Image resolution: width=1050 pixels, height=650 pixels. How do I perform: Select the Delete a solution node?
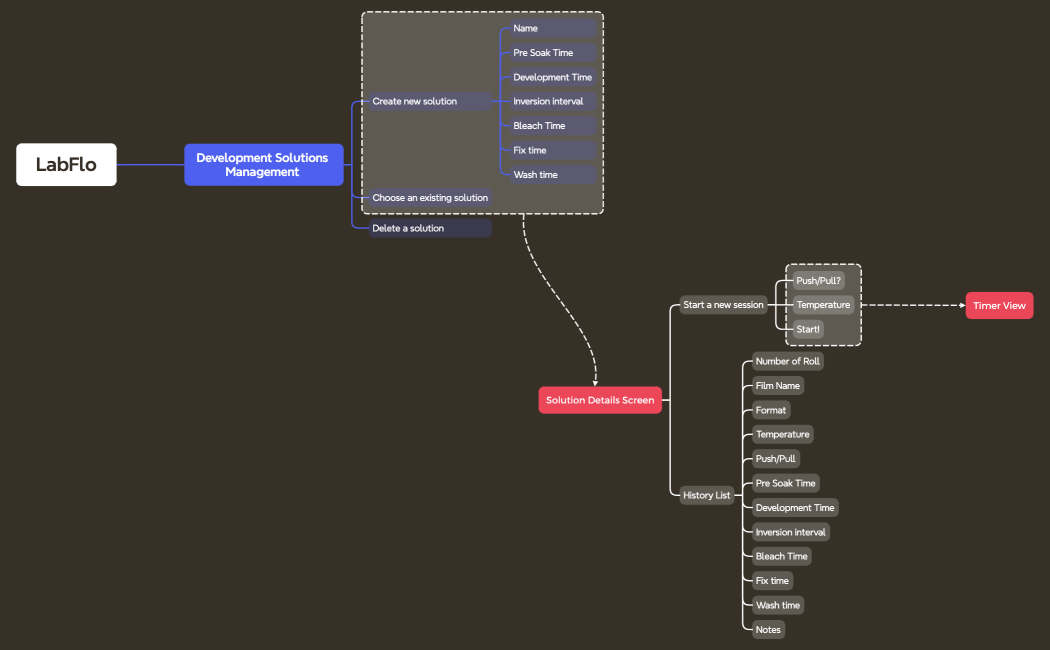point(409,228)
